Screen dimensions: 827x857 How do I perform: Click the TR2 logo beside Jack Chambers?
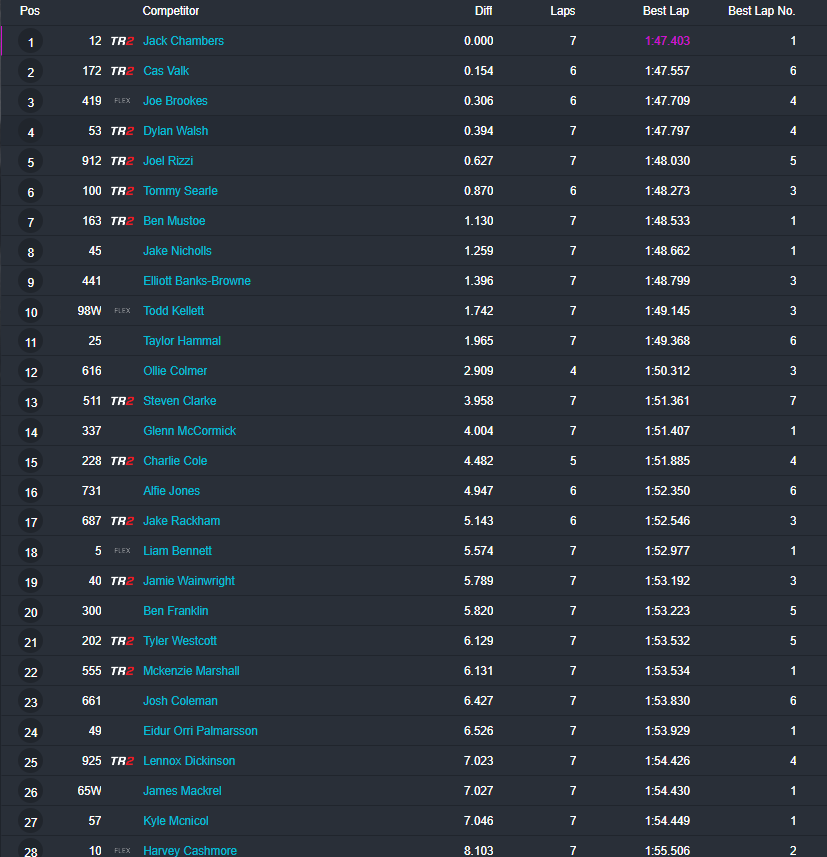coord(122,41)
